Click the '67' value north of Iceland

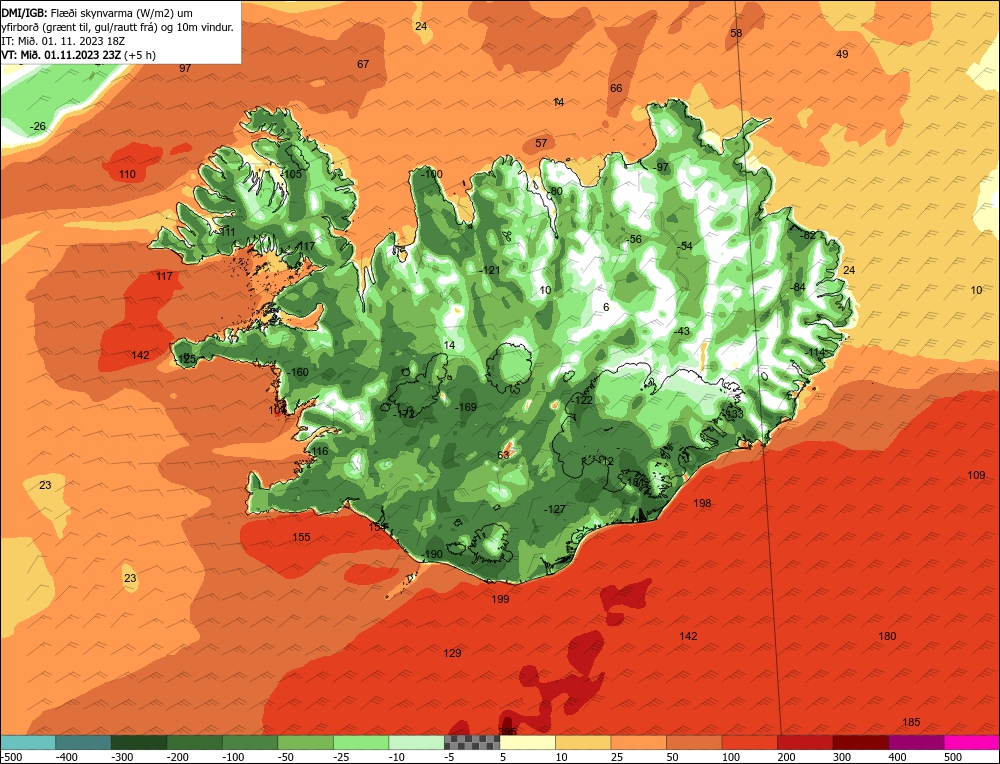[363, 64]
